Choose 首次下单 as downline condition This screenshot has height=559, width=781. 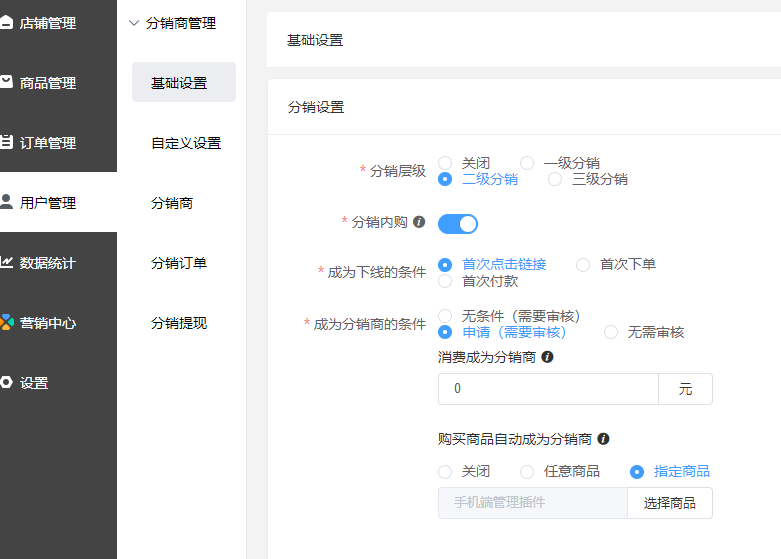(x=583, y=265)
